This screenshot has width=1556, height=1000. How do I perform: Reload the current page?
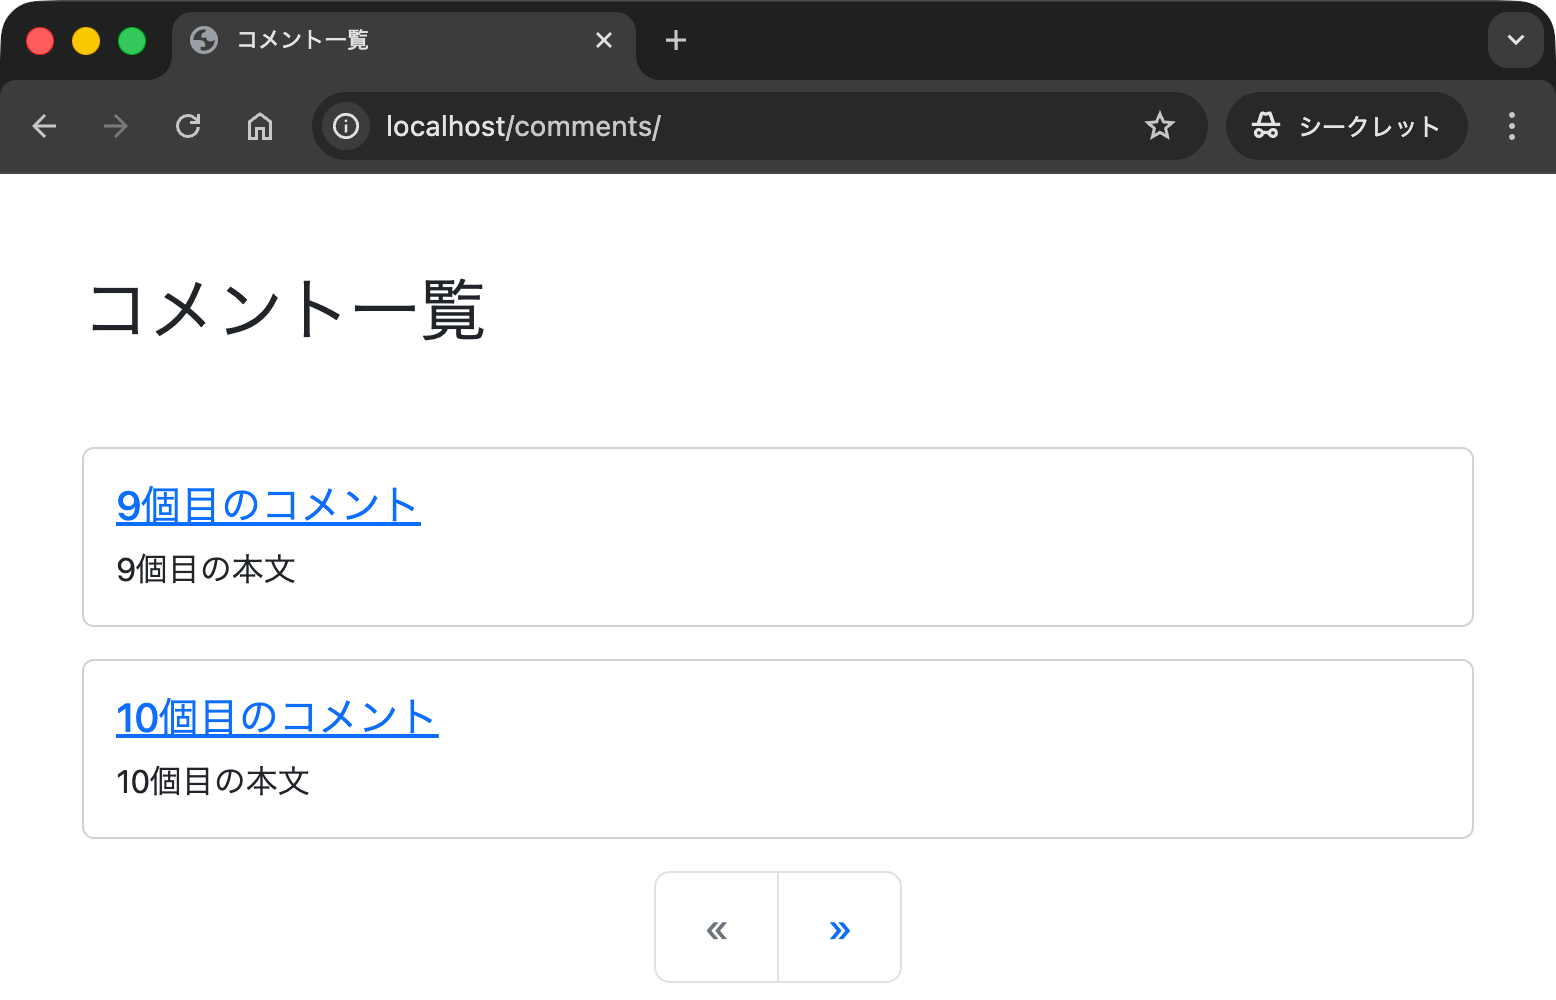coord(188,126)
